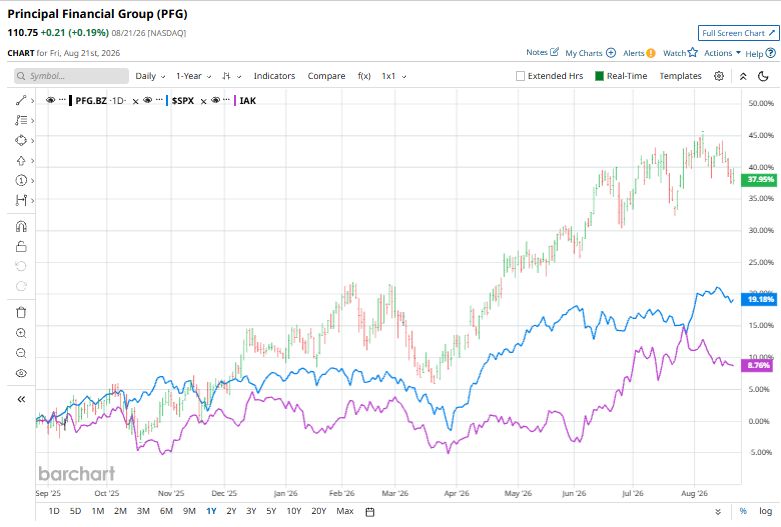The width and height of the screenshot is (781, 527).
Task: Click the Full Screen Chart button
Action: 738,33
